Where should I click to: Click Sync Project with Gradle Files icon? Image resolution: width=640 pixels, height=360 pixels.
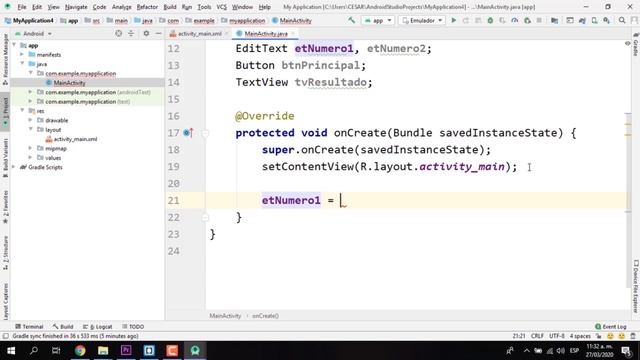point(582,20)
